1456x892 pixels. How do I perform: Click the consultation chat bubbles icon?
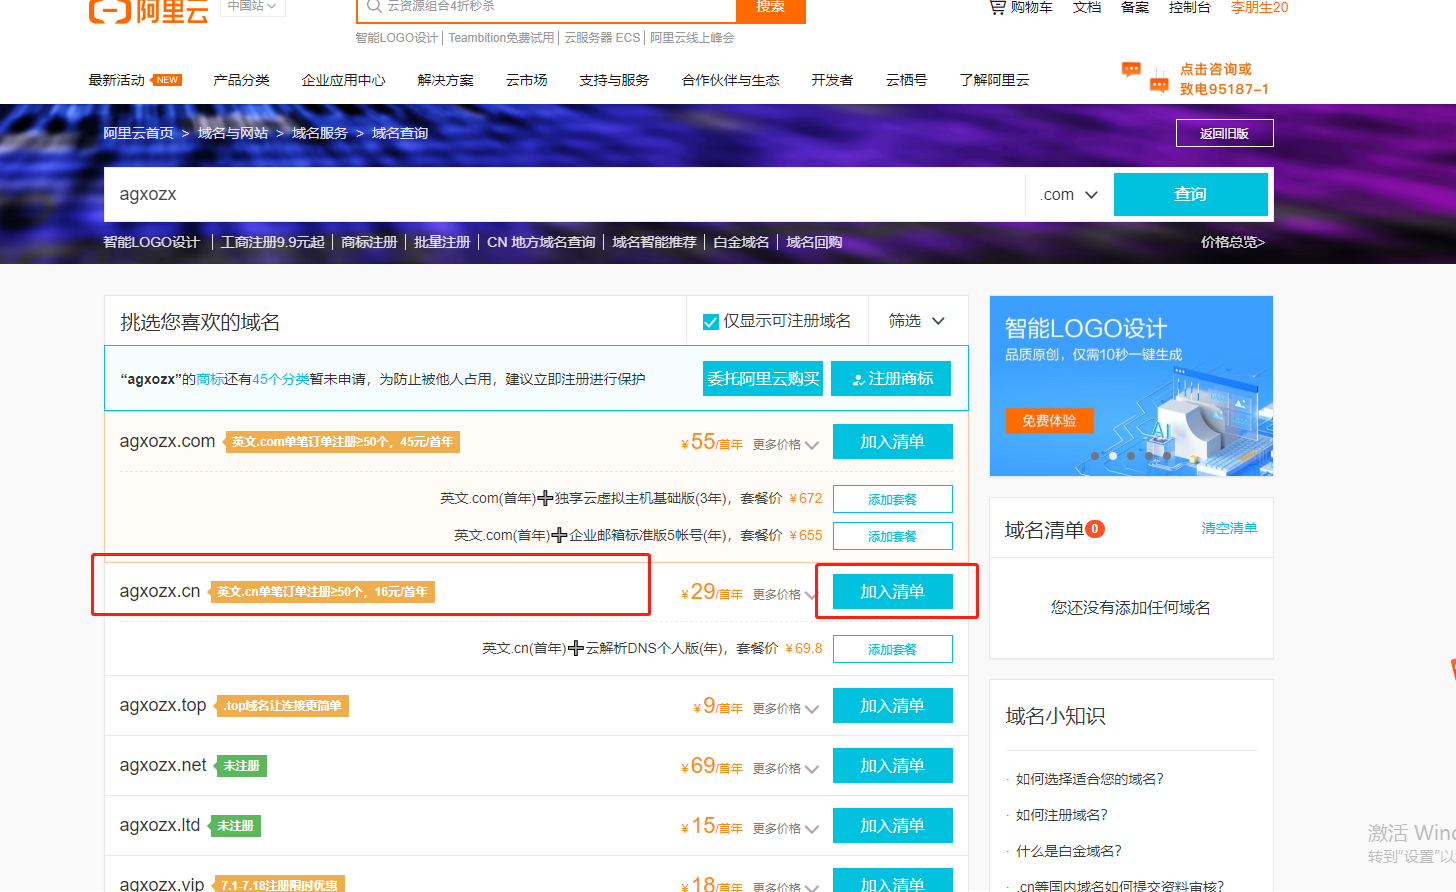[x=1131, y=70]
